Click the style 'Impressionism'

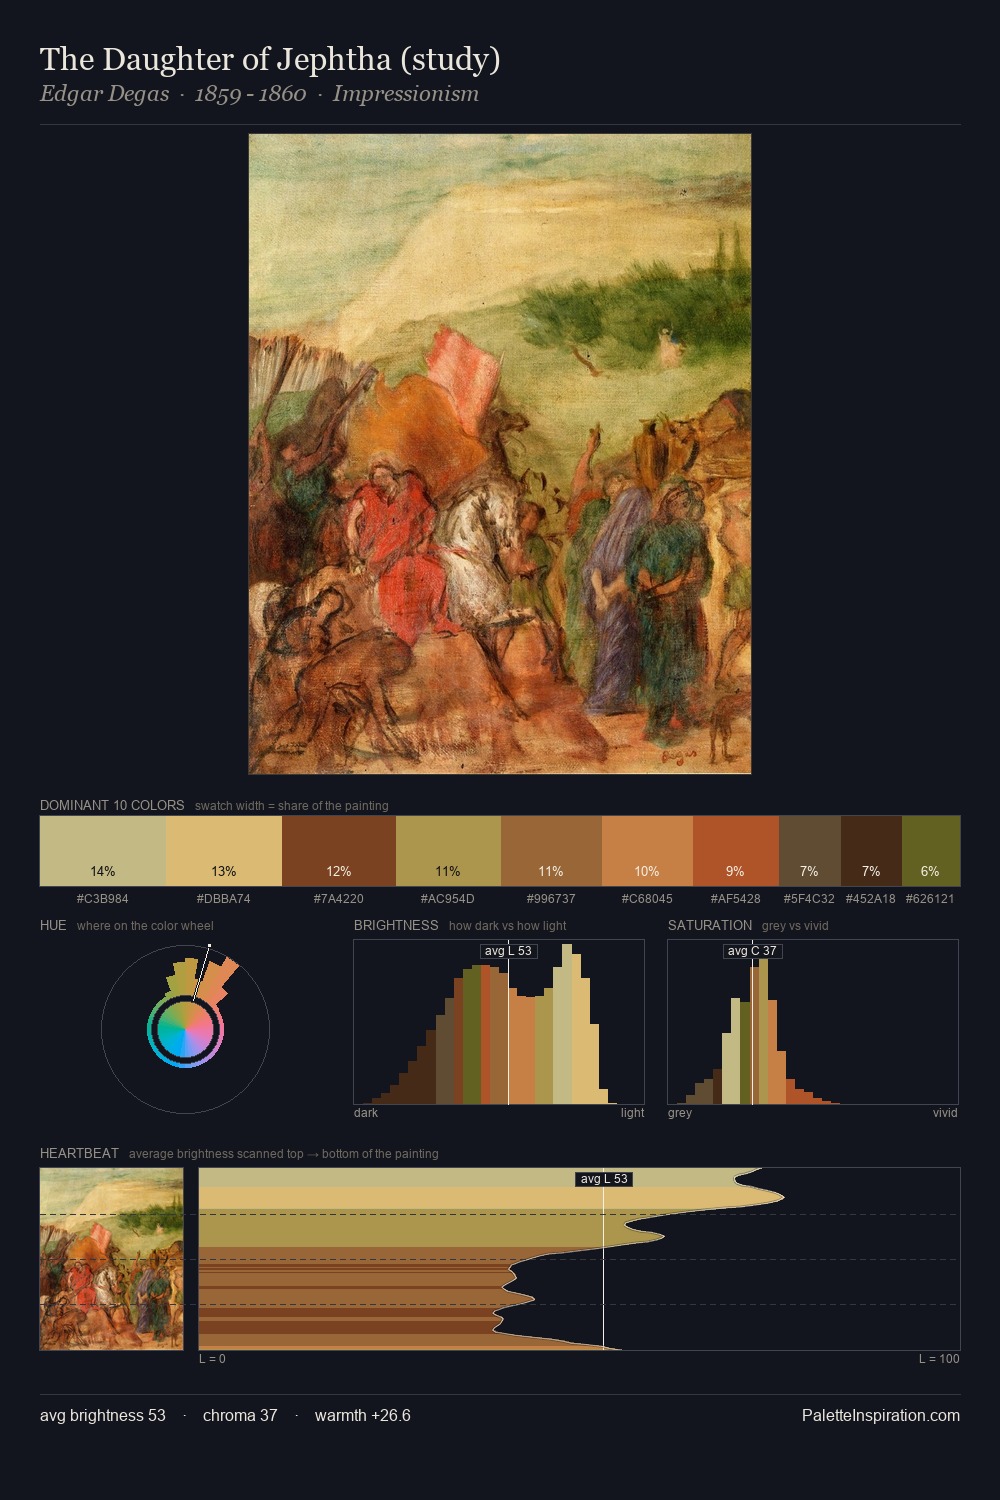[406, 94]
